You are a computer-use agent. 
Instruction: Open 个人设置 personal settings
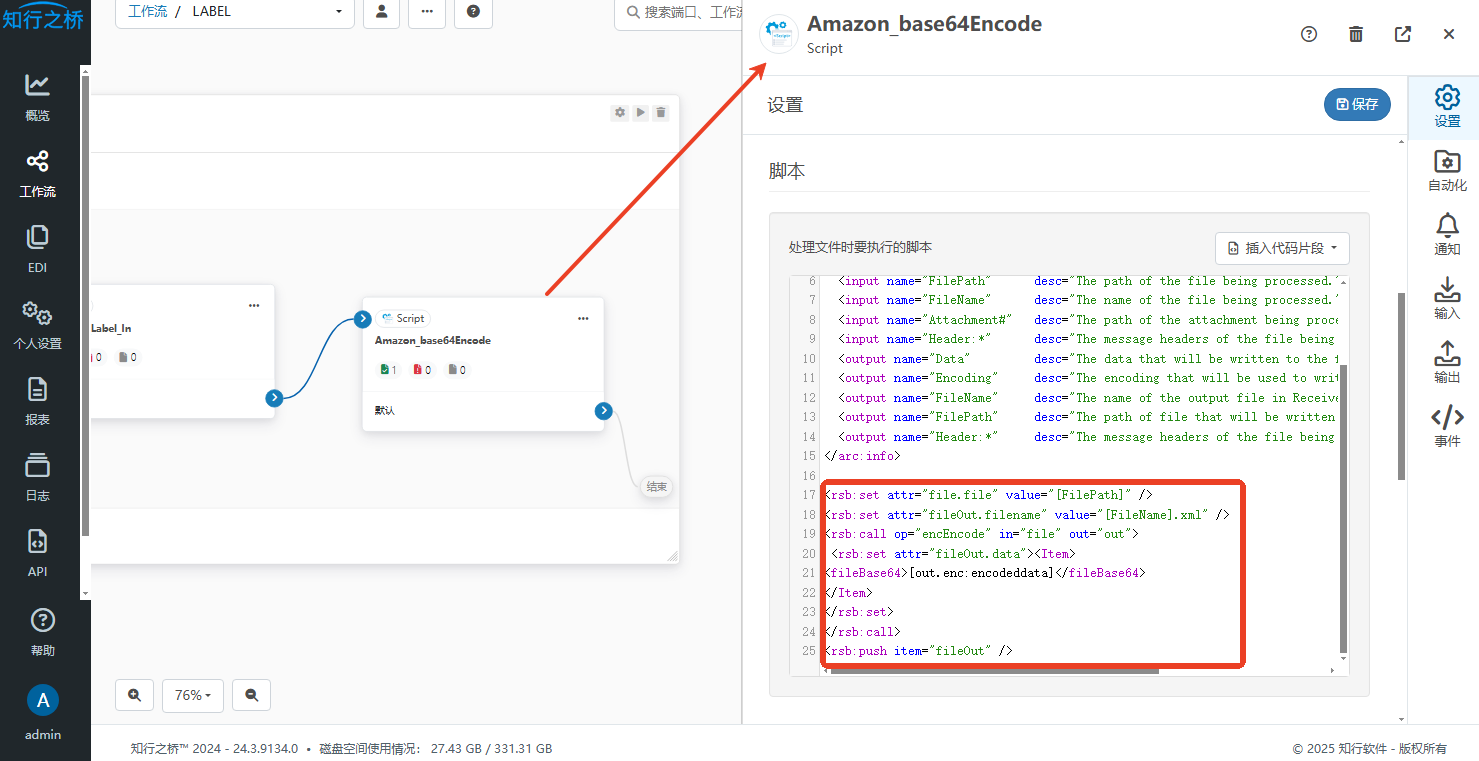37,325
